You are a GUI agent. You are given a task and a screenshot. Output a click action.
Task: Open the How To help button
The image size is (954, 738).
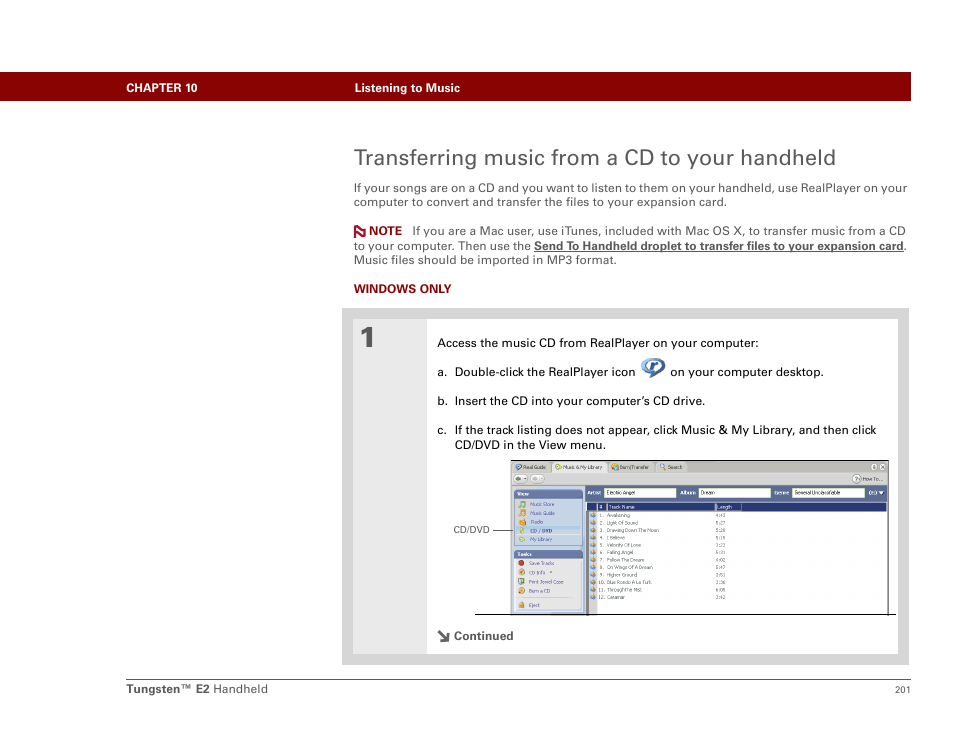tap(868, 479)
